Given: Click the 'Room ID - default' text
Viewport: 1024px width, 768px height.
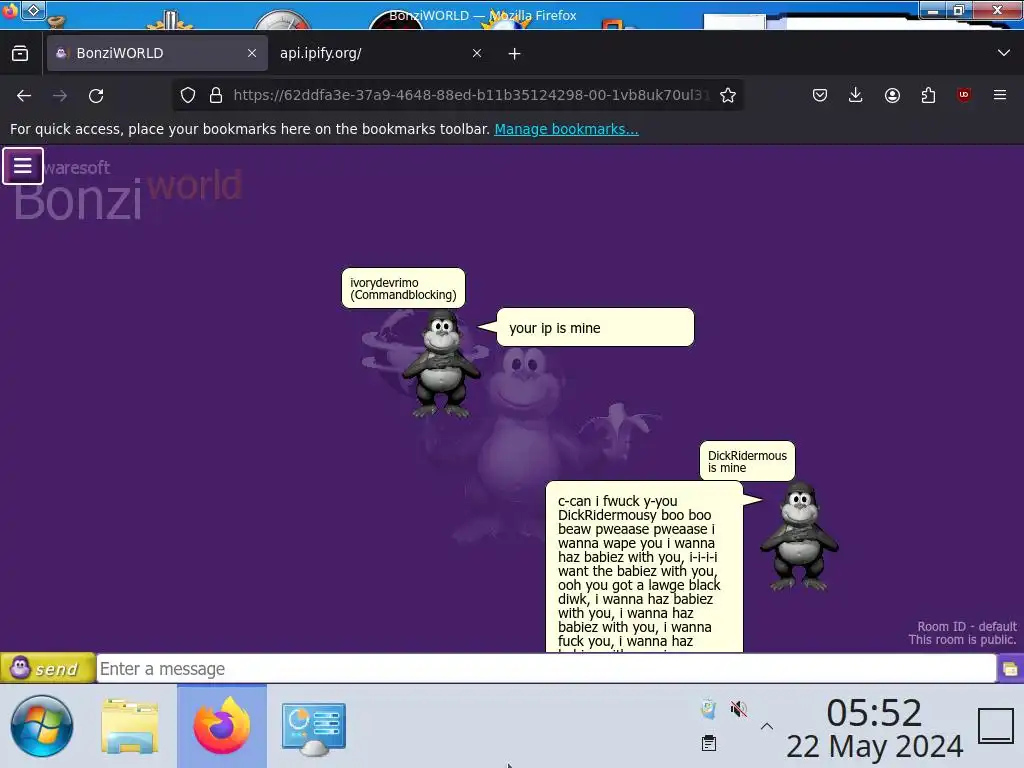Looking at the screenshot, I should point(967,626).
